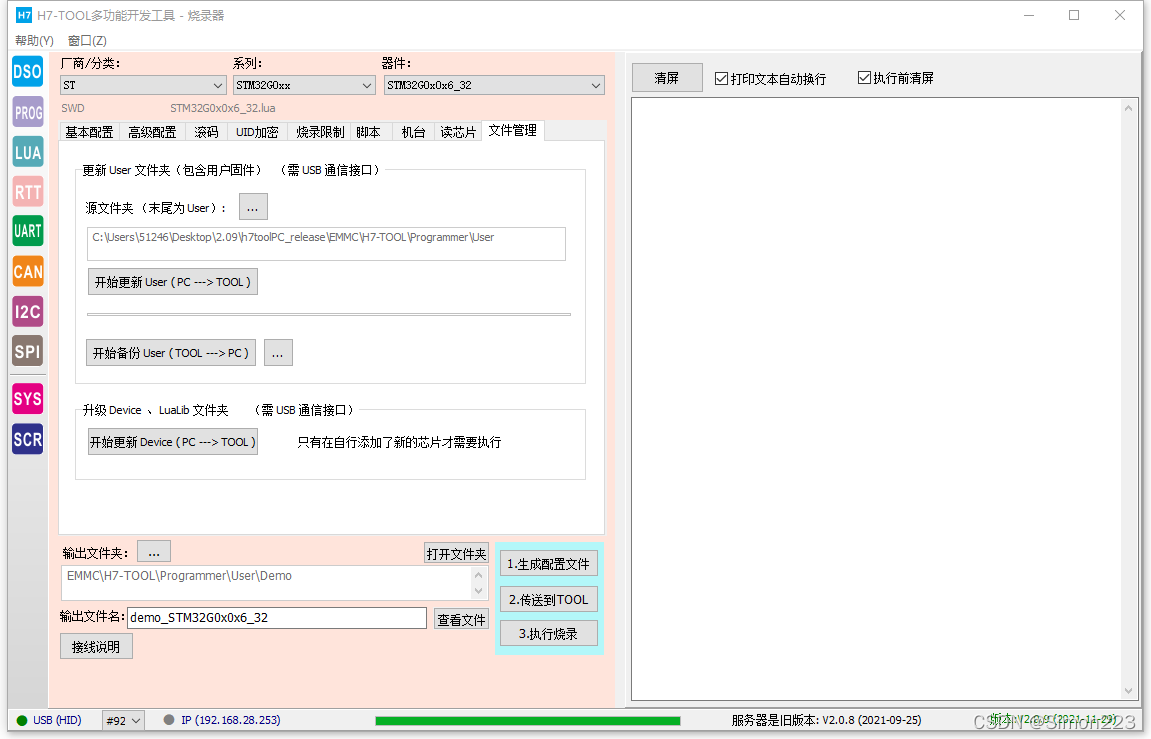The width and height of the screenshot is (1151, 739).
Task: Select the PROG programmer icon
Action: (28, 112)
